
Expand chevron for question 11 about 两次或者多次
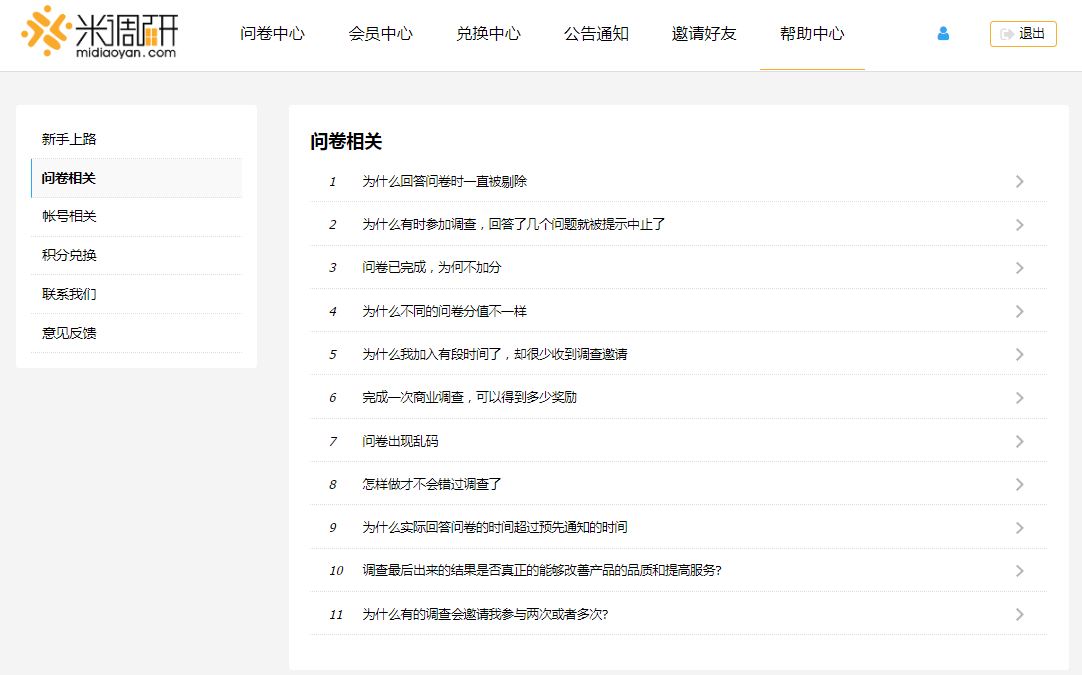coord(1019,614)
